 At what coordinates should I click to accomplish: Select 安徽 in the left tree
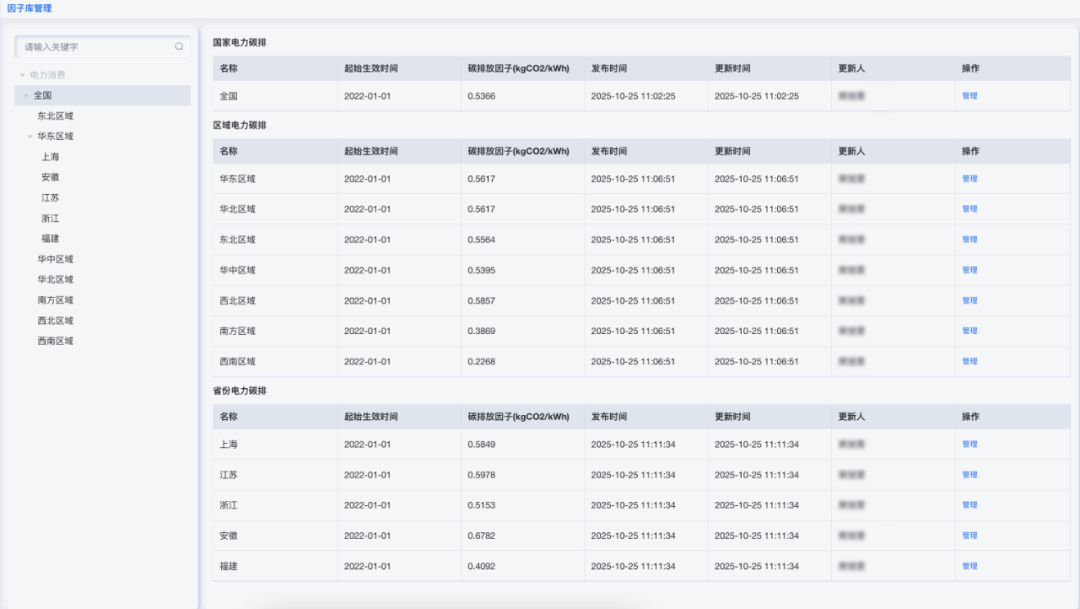click(50, 177)
